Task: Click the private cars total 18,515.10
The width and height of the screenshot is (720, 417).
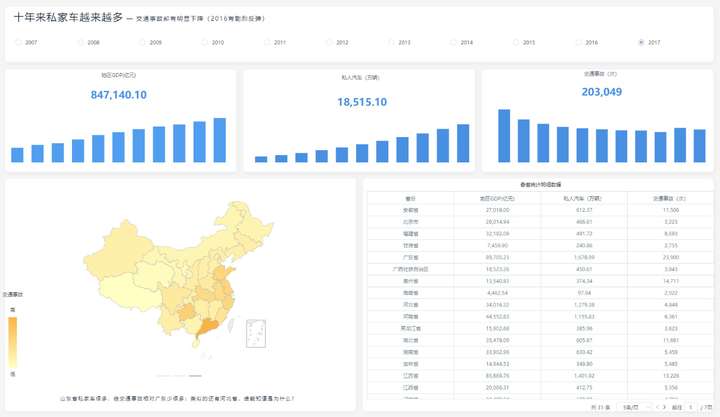Action: 362,102
